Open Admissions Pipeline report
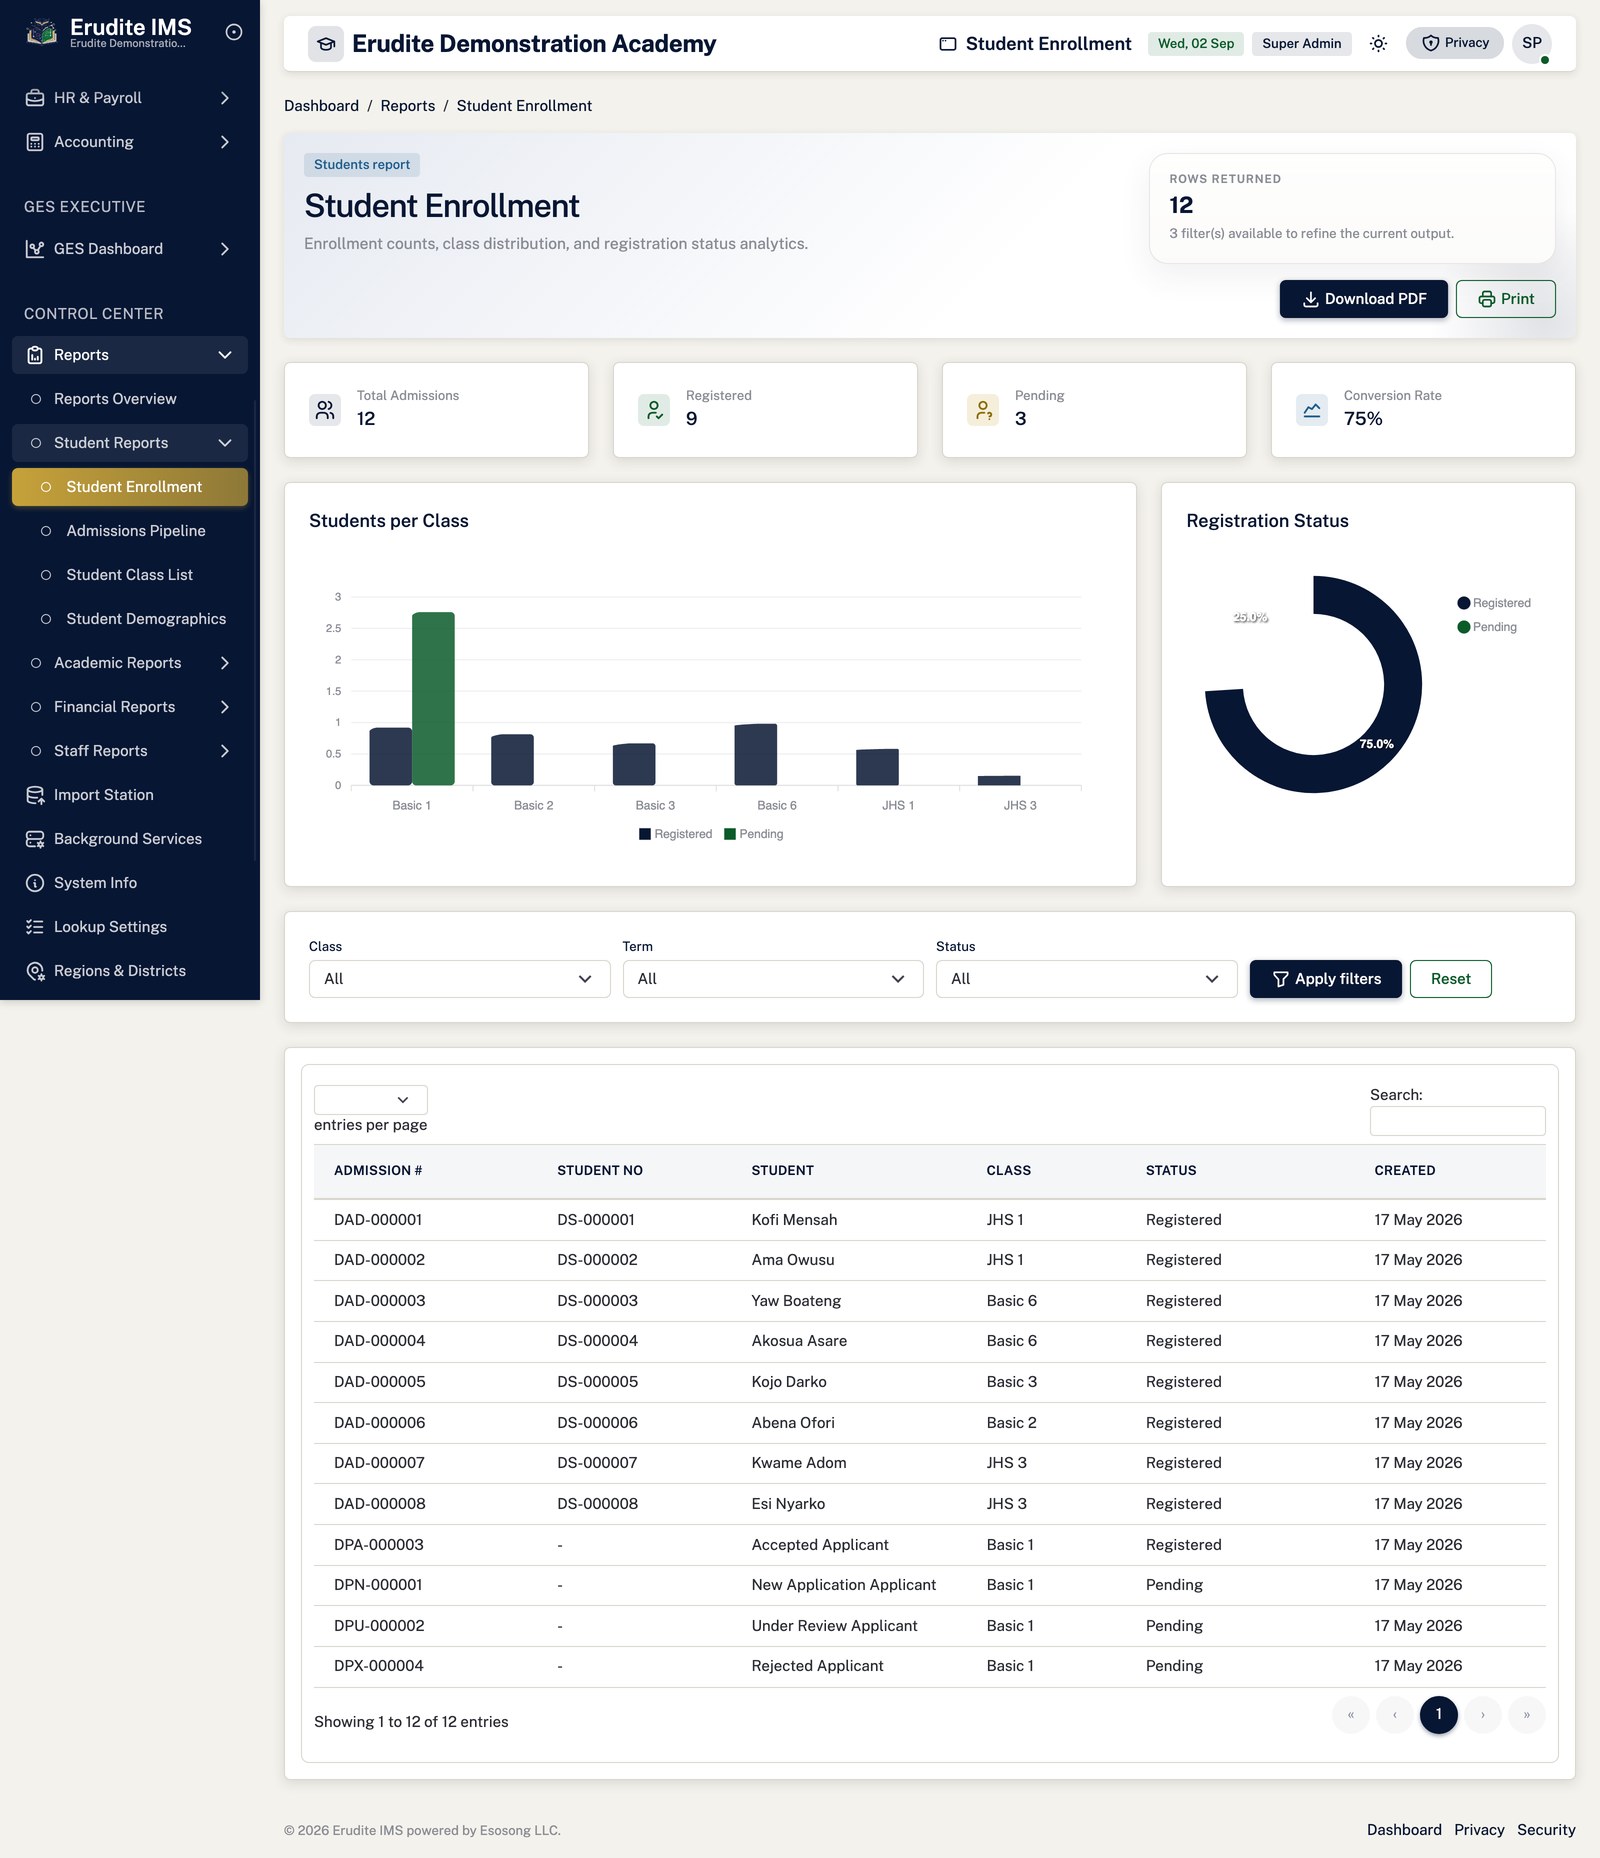Image resolution: width=1600 pixels, height=1858 pixels. point(130,531)
